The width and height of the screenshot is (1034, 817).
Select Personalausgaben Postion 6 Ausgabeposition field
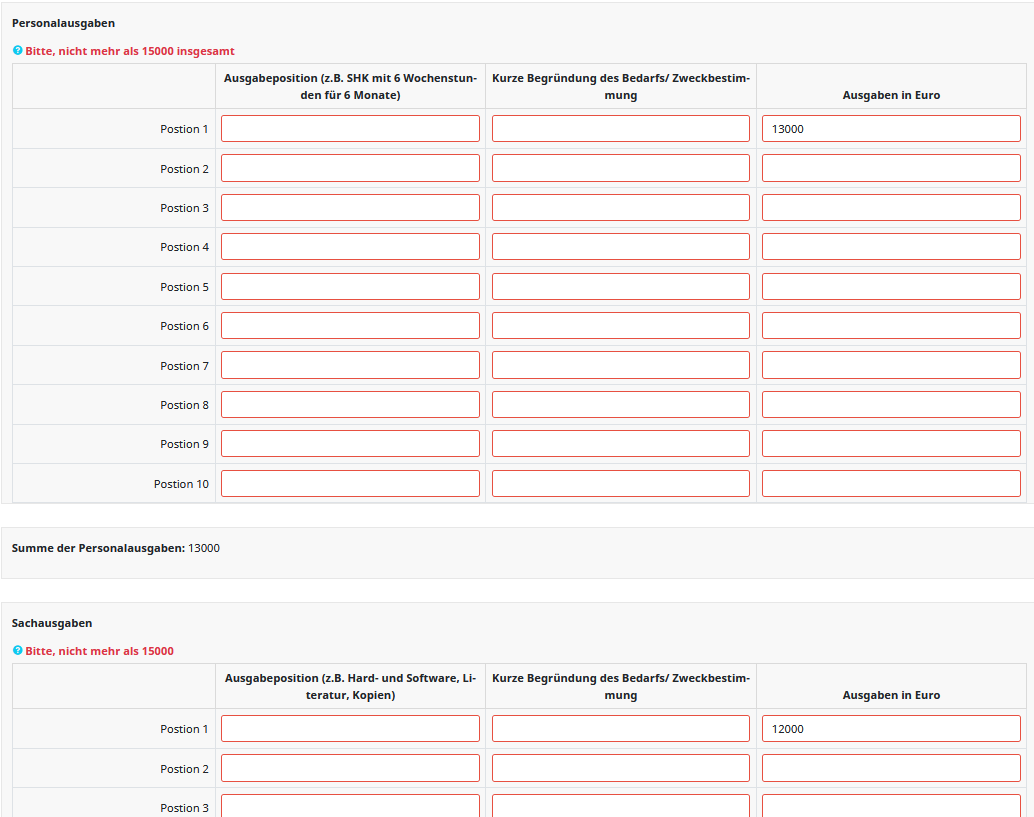350,326
